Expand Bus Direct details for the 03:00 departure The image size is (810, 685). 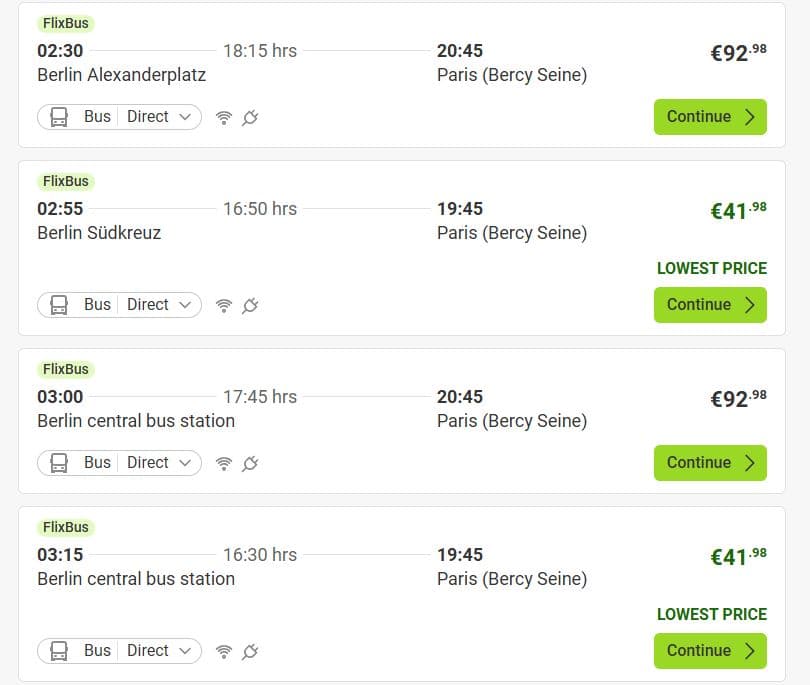click(x=119, y=463)
